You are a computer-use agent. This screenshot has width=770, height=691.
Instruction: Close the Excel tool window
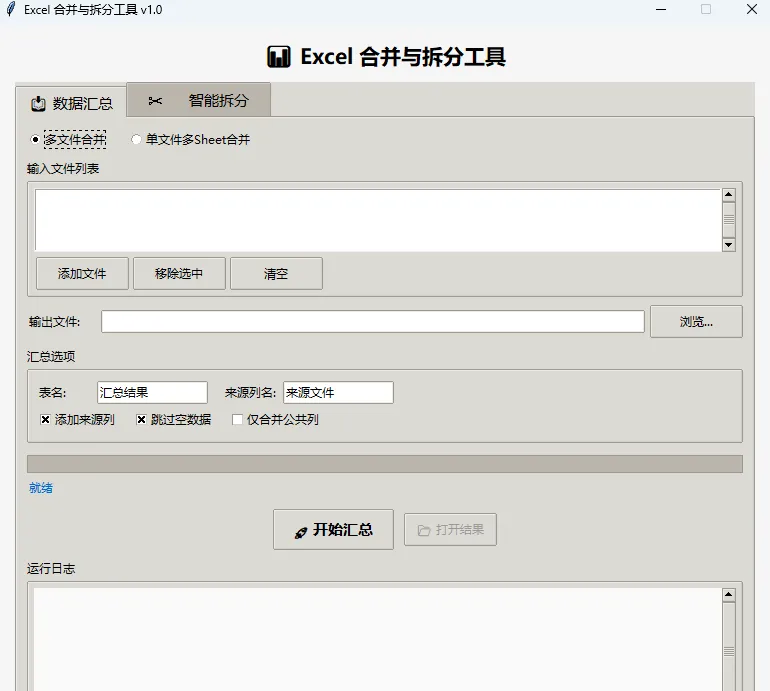click(x=751, y=9)
